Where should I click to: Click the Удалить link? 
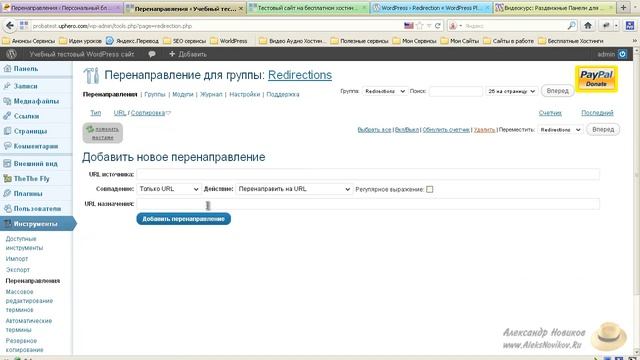484,130
